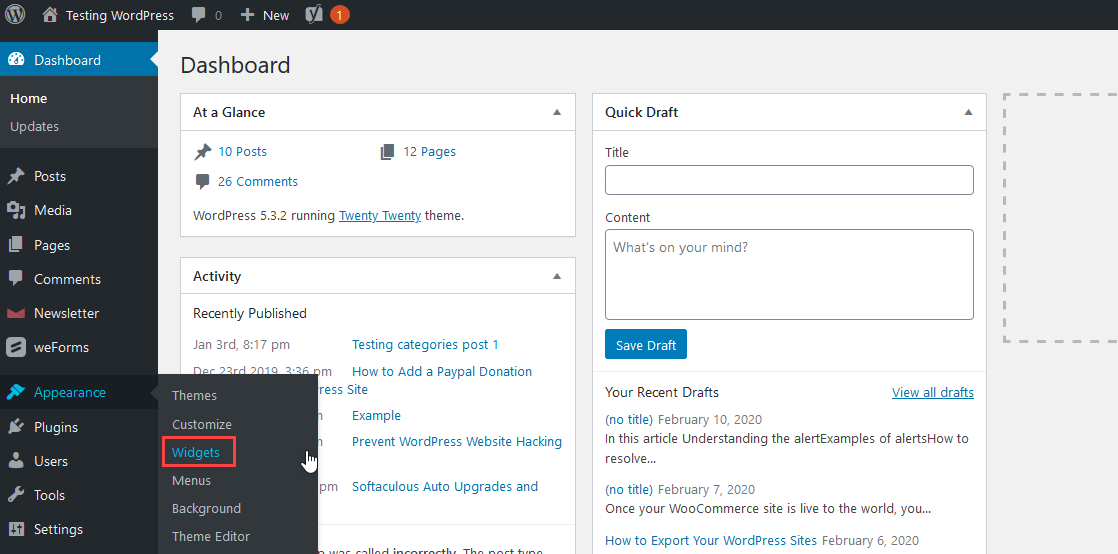Open Widgets from Appearance submenu
The width and height of the screenshot is (1118, 554).
[196, 452]
